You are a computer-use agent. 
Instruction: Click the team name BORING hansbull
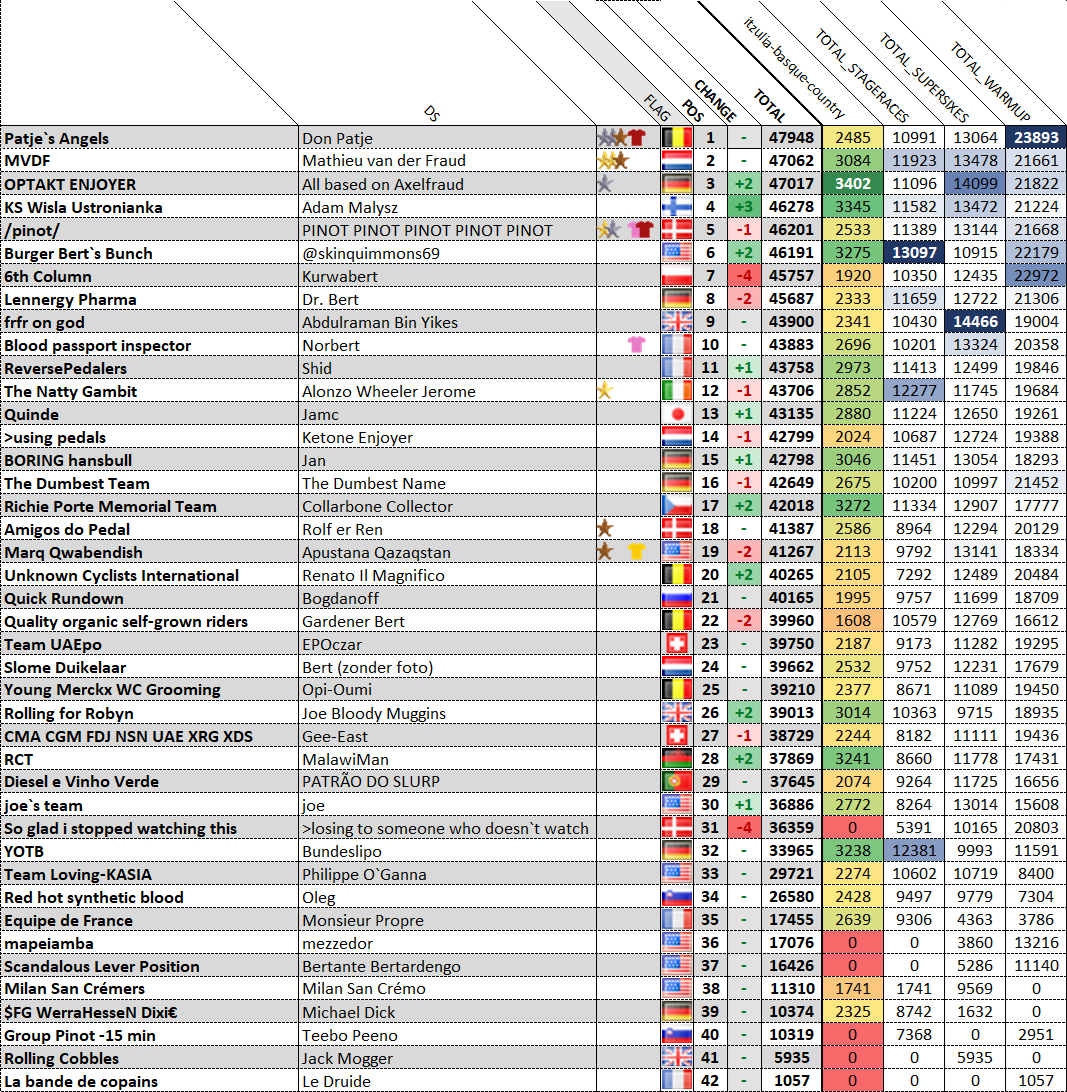tap(68, 460)
